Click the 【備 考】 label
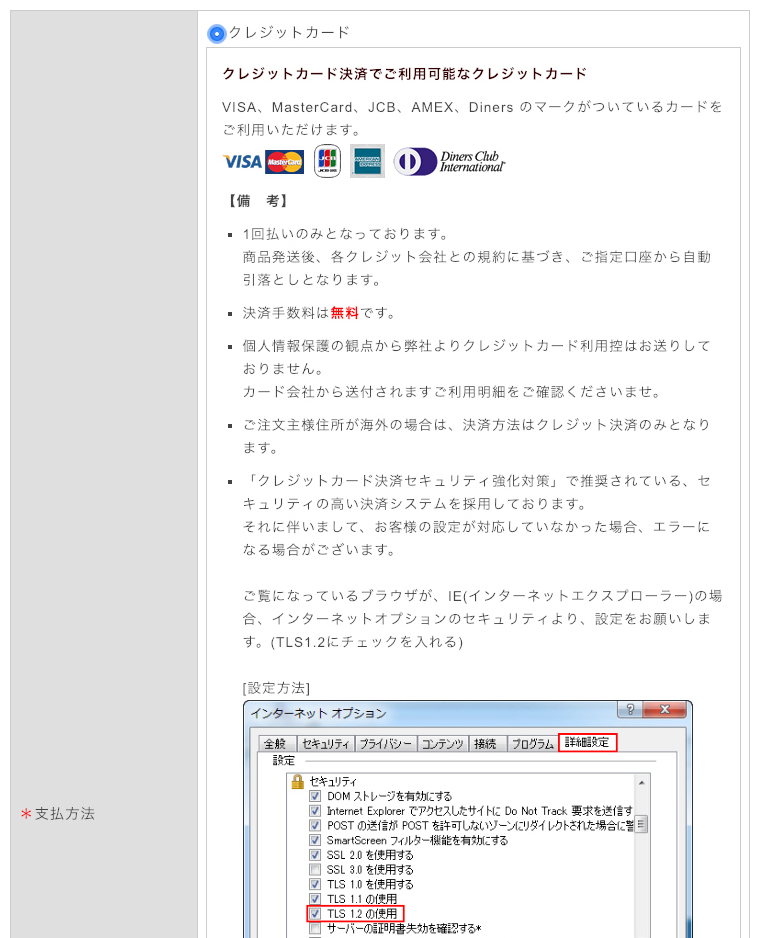 coord(257,201)
